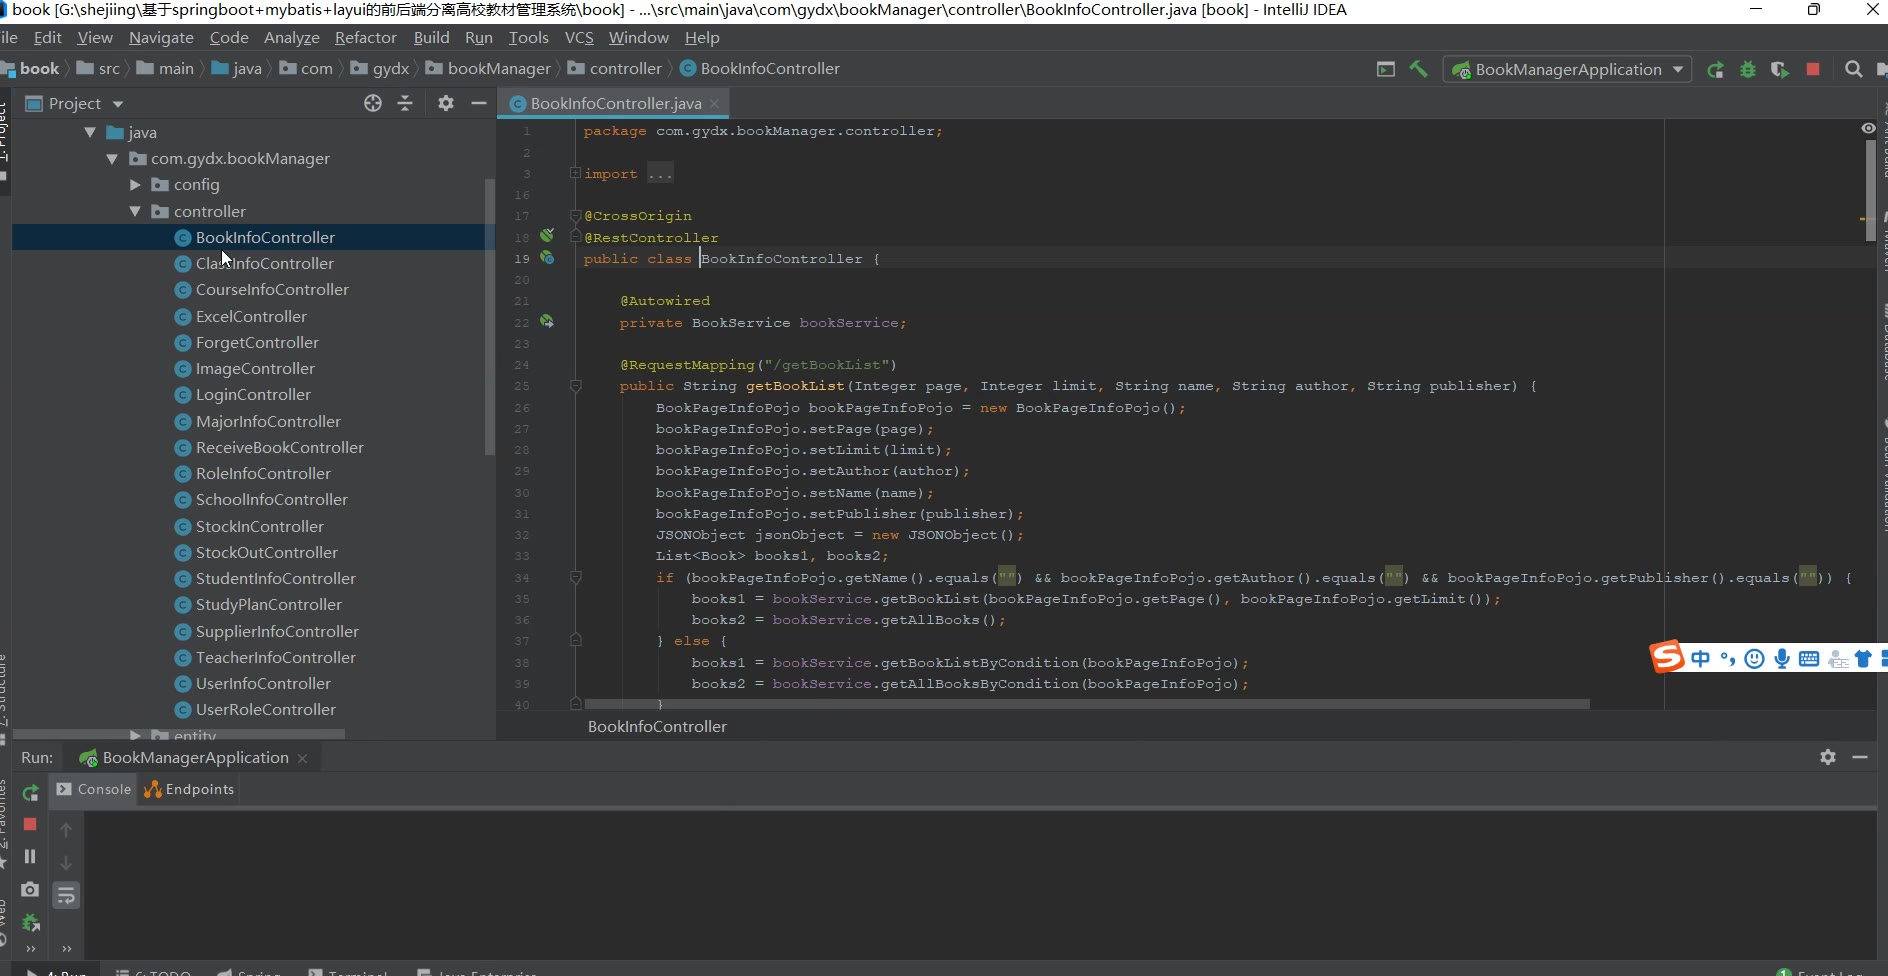Toggle soft-wrap in the Run console
This screenshot has width=1888, height=976.
coord(66,895)
